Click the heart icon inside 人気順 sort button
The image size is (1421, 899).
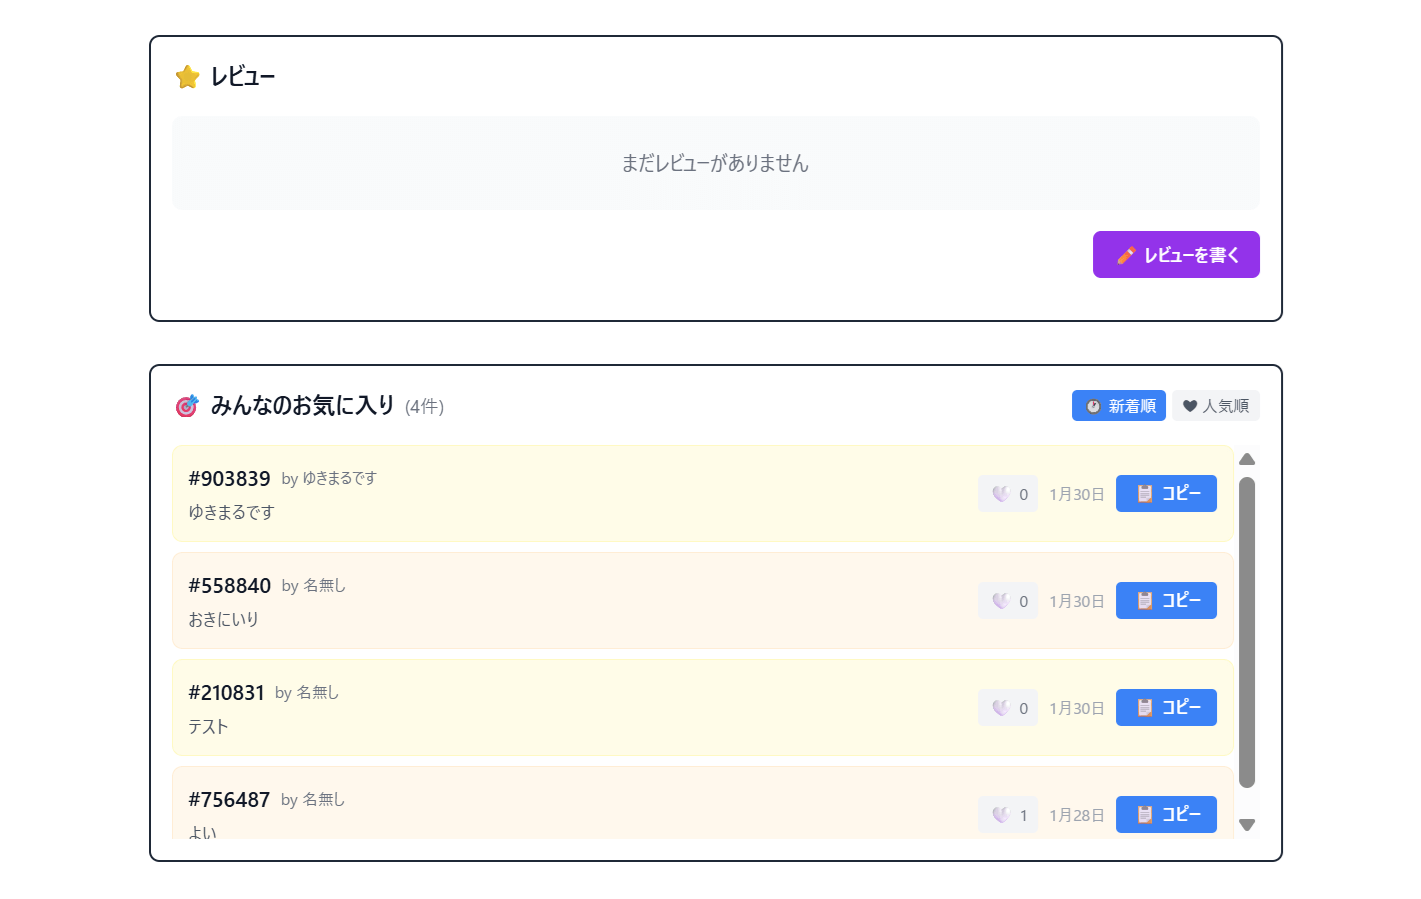pos(1189,405)
